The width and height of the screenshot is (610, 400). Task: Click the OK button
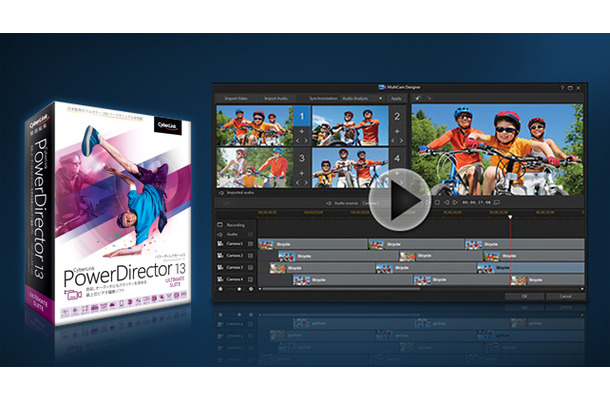click(524, 296)
